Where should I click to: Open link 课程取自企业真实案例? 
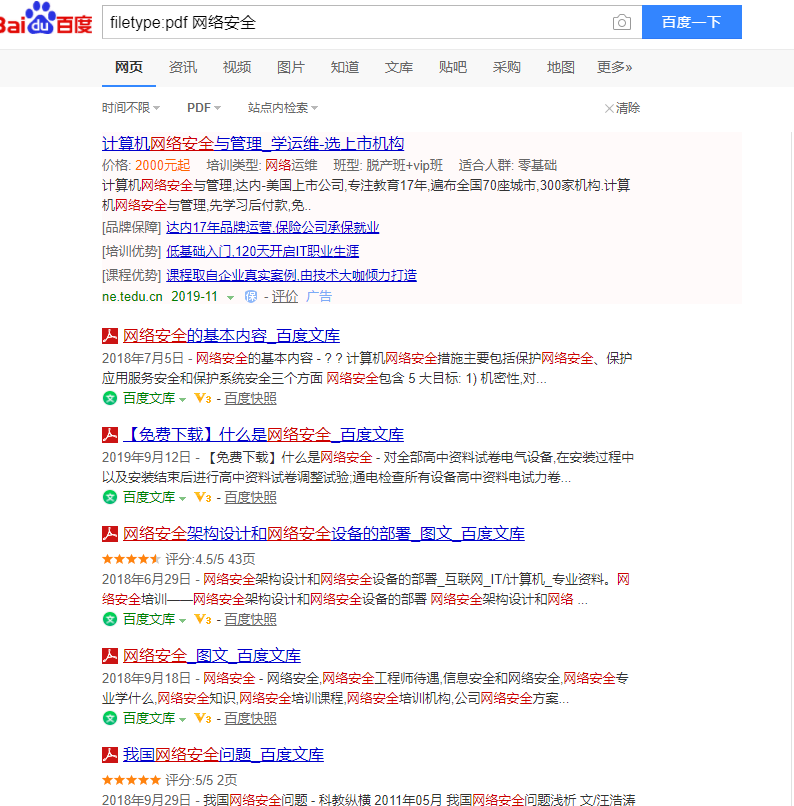291,275
